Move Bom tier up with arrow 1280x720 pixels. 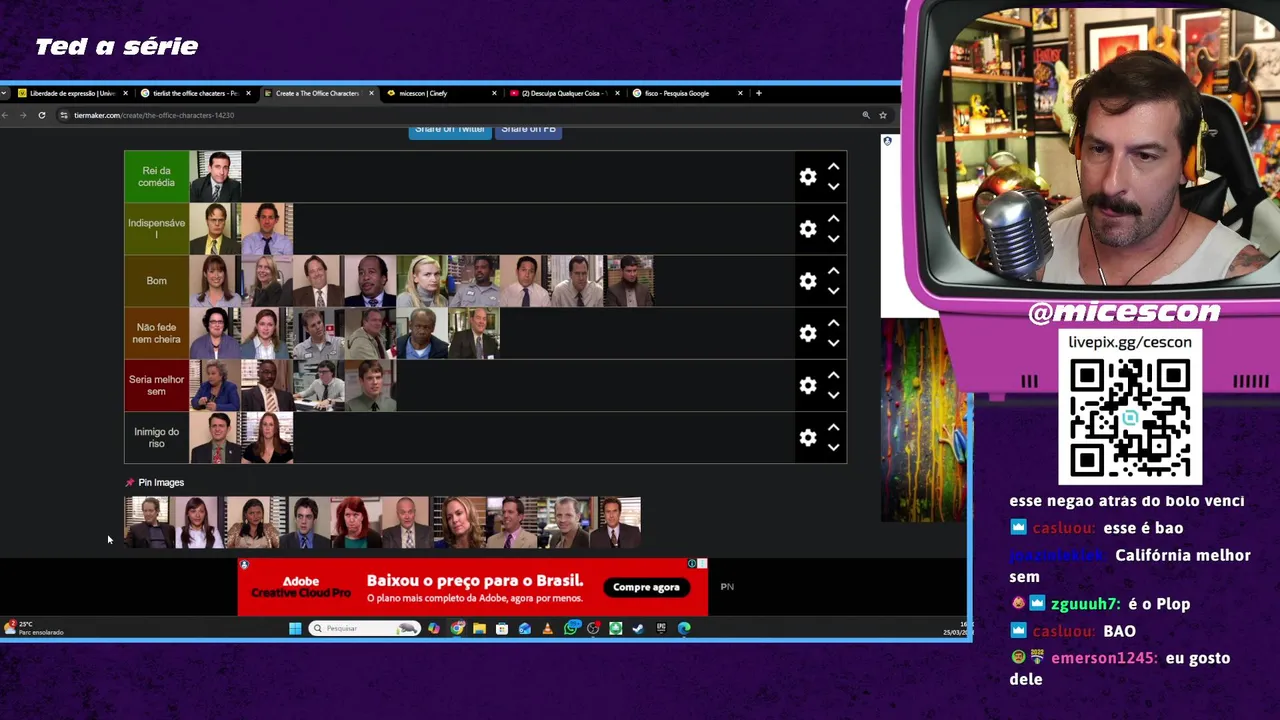coord(833,271)
